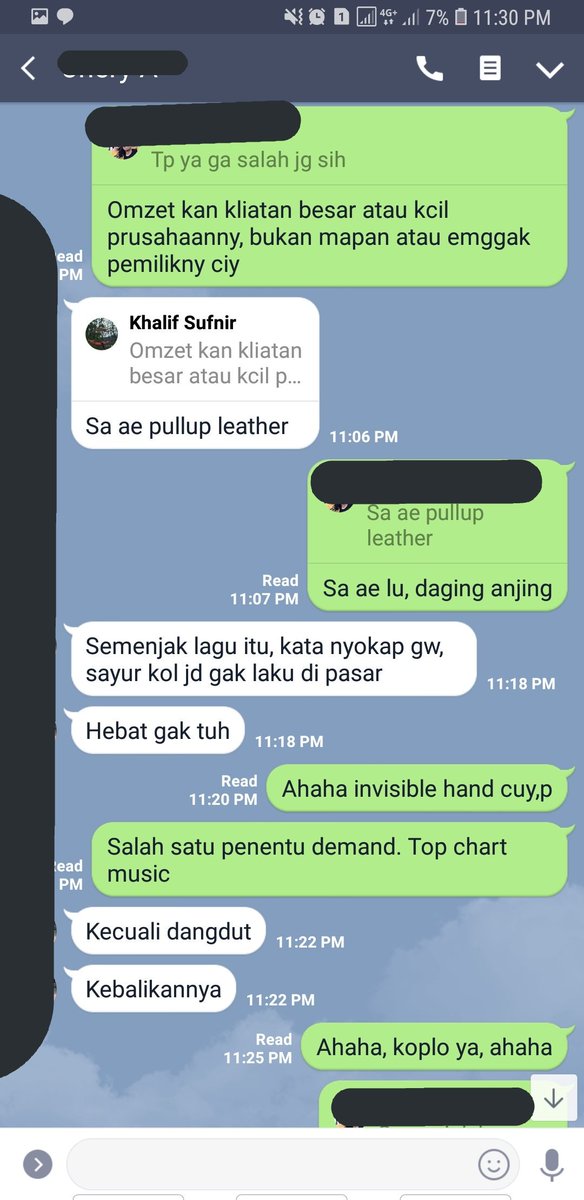Open the emoji sticker picker
584x1200 pixels.
(x=493, y=1164)
